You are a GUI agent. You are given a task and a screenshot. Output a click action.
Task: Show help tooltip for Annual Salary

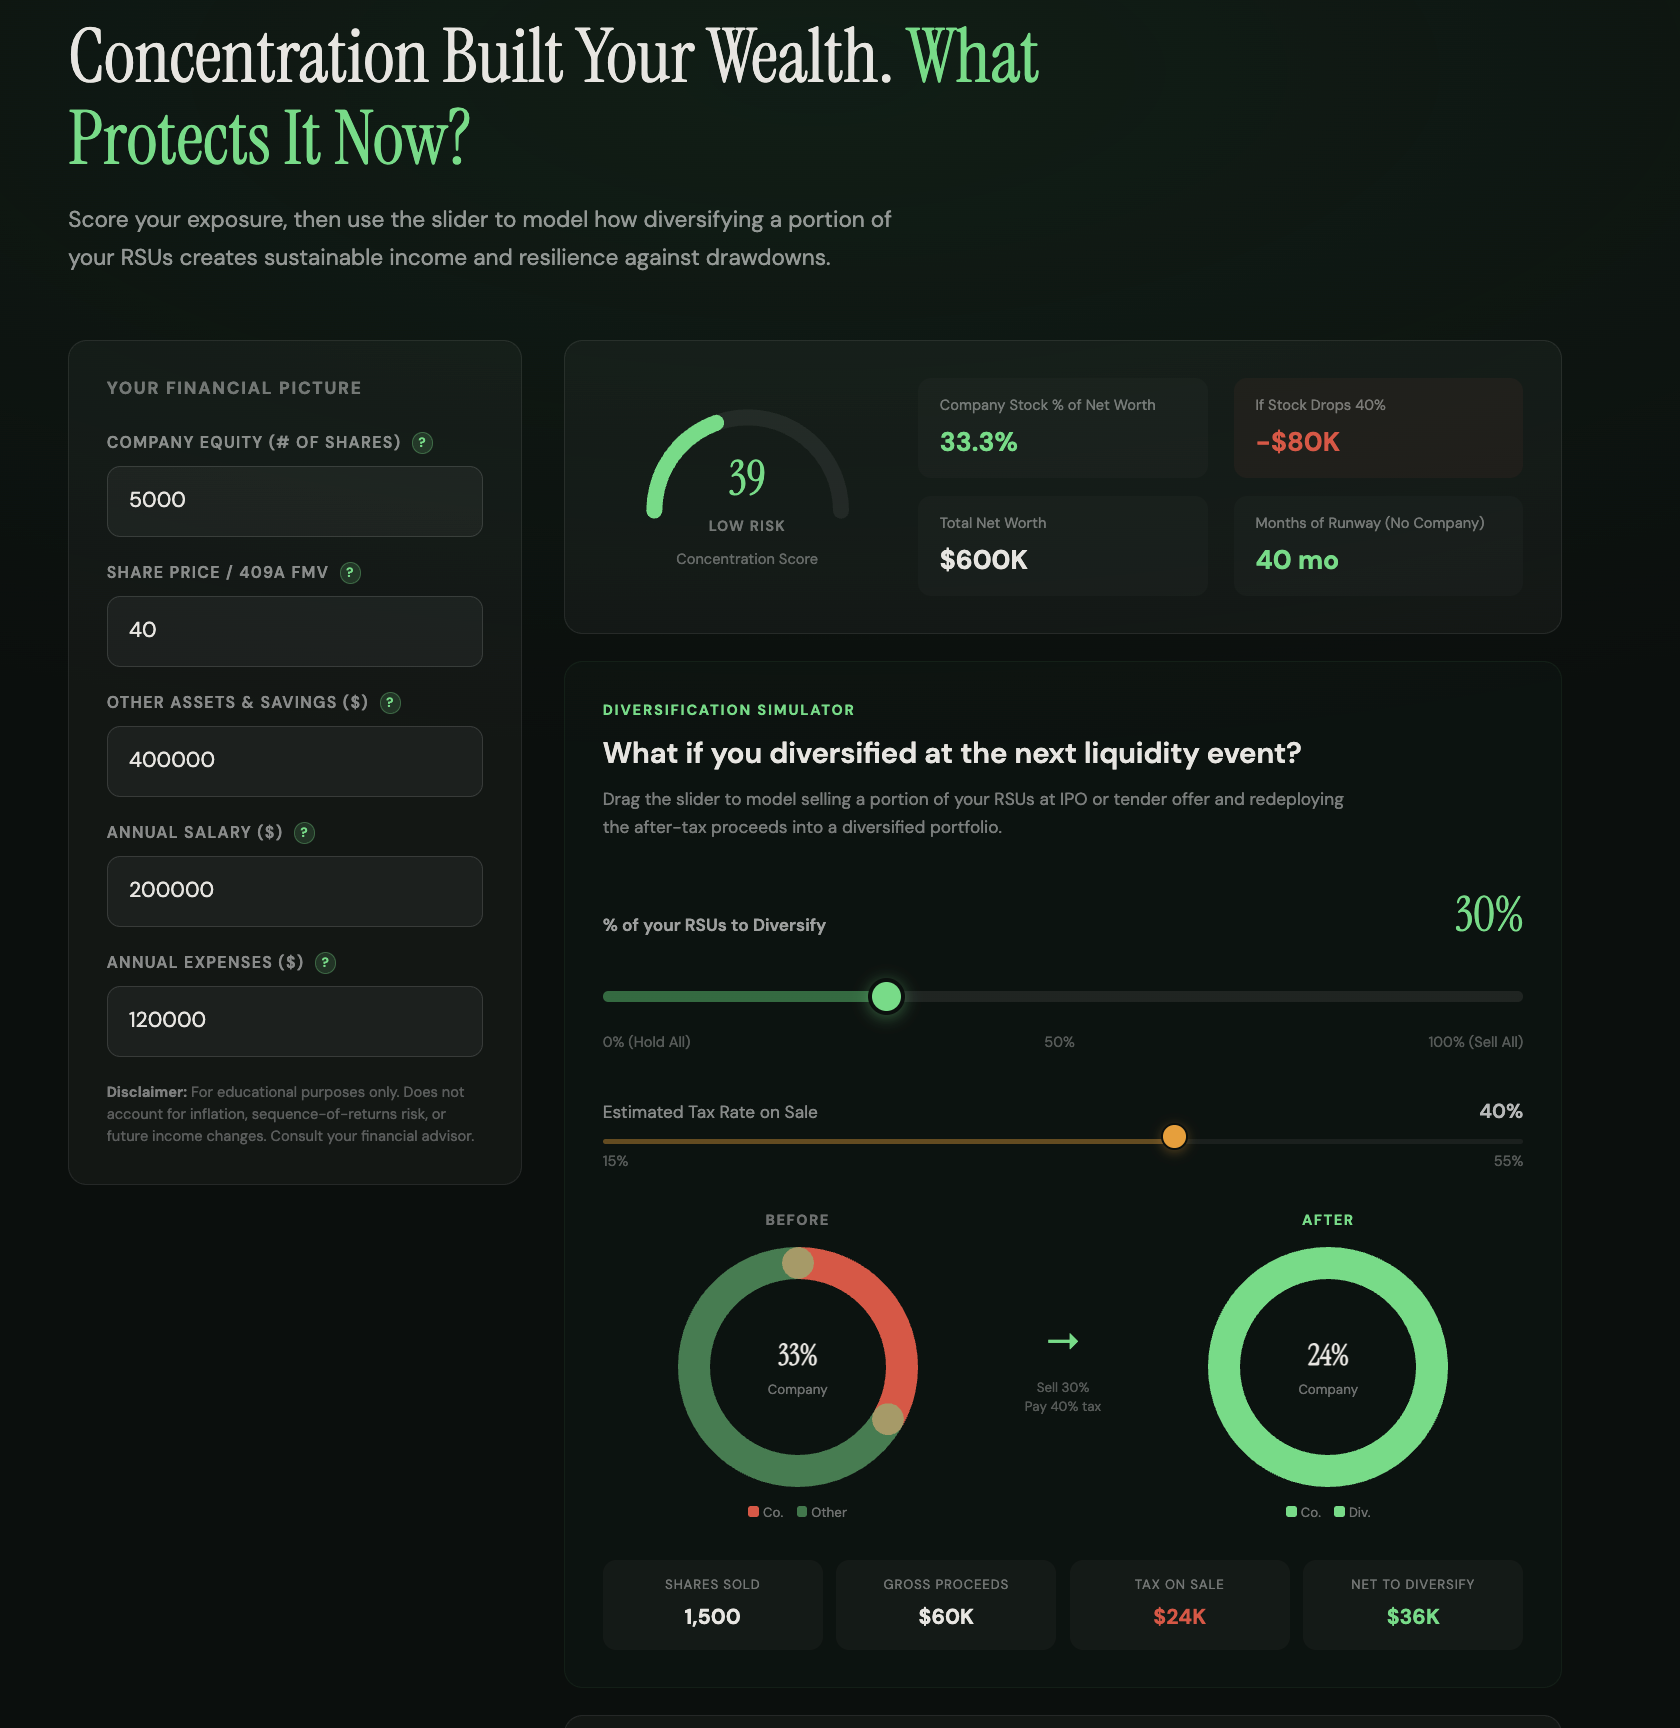pyautogui.click(x=305, y=833)
